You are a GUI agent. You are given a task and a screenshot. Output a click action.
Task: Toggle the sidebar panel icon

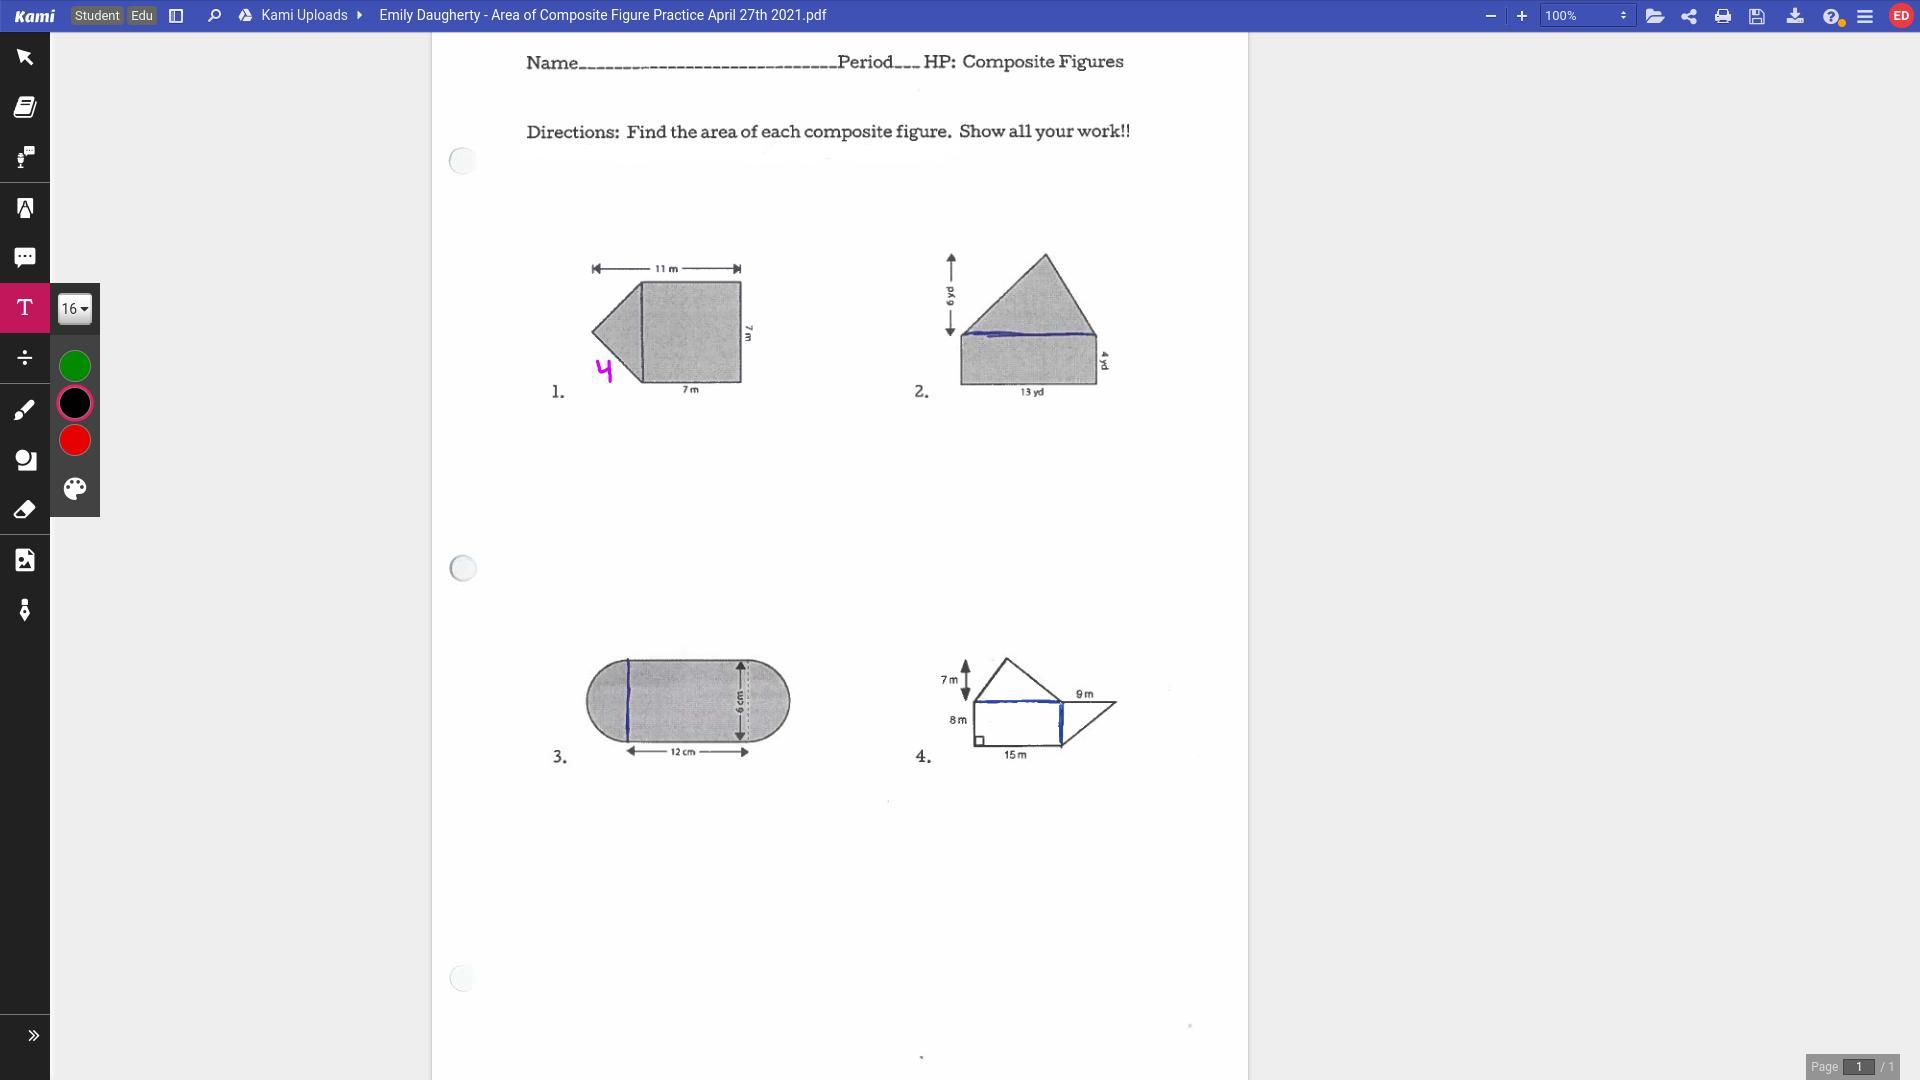coord(176,16)
